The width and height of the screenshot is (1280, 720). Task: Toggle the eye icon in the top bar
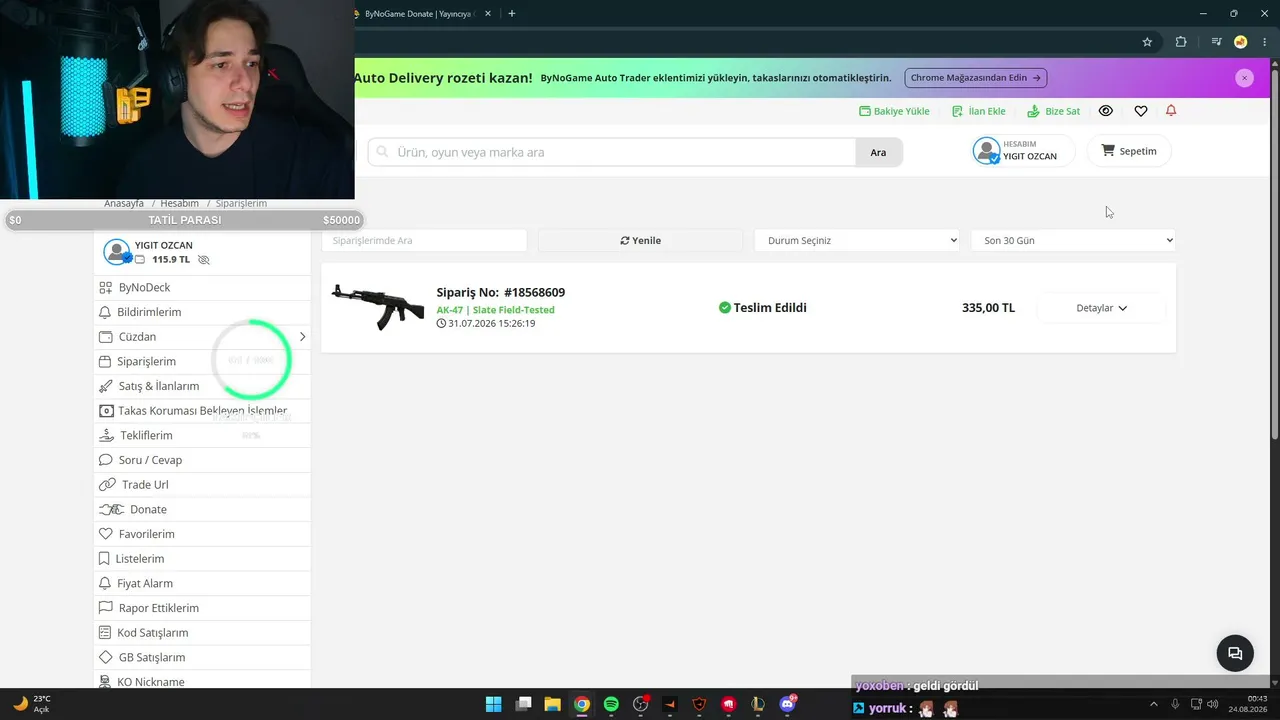[x=1106, y=111]
